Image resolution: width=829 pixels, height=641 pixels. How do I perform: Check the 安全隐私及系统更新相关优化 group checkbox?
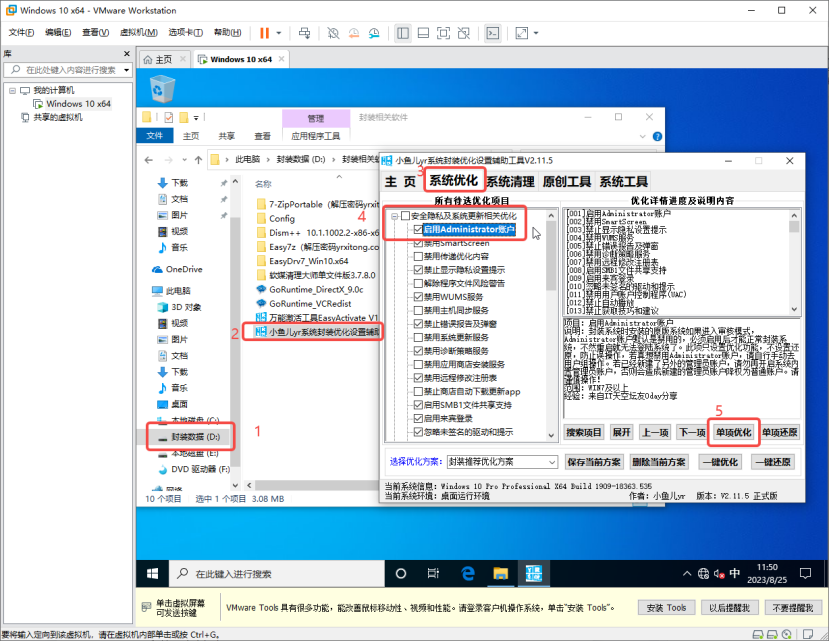tap(406, 216)
